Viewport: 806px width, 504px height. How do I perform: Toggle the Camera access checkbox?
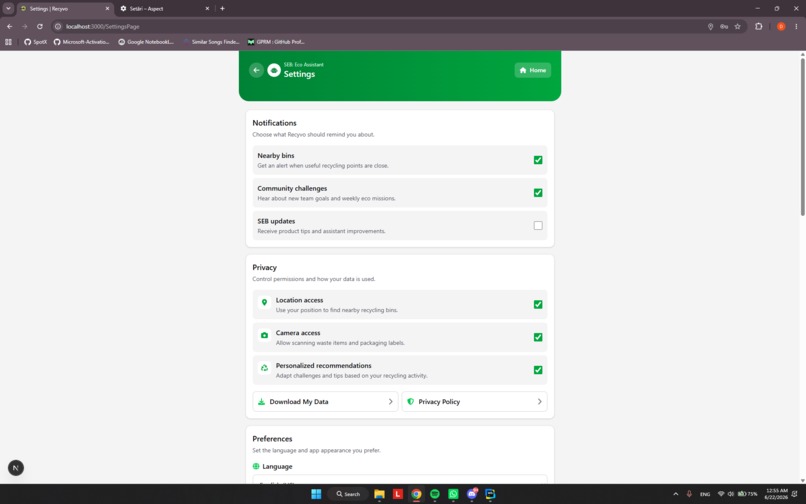(538, 337)
